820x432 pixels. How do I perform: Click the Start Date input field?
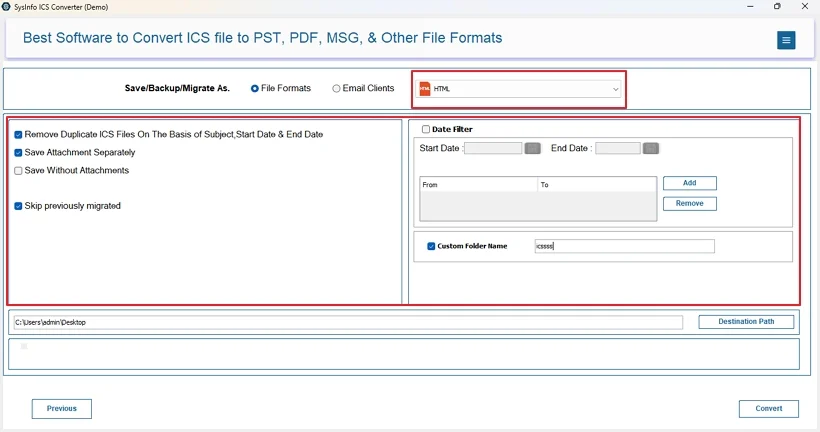click(x=493, y=149)
